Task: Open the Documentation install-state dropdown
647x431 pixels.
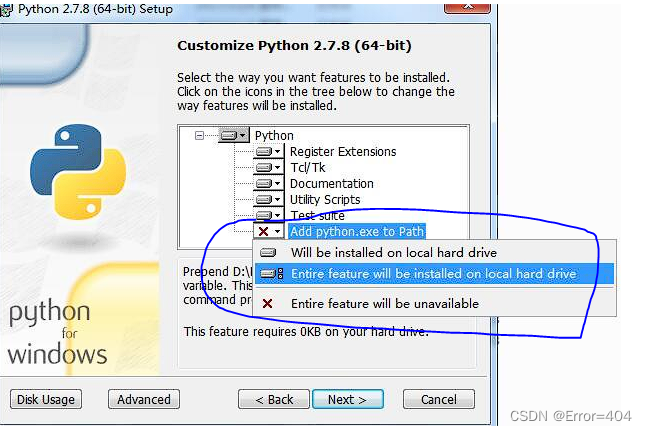Action: (269, 183)
